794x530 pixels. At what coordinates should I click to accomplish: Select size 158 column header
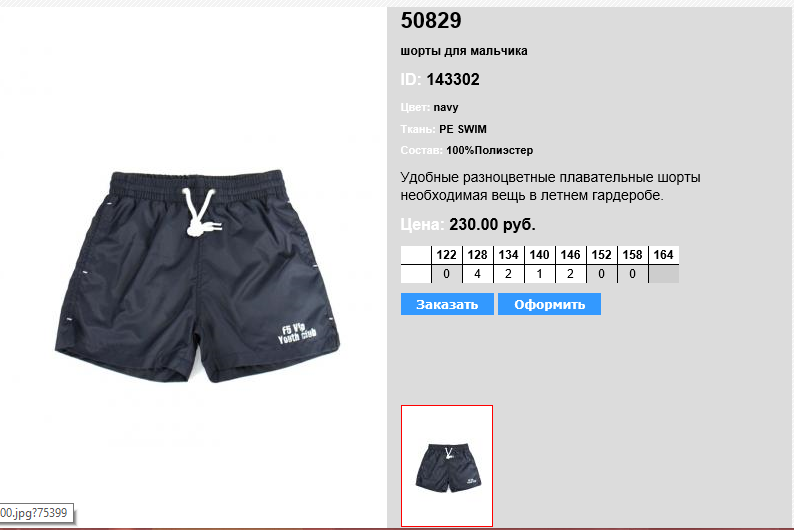[x=632, y=255]
